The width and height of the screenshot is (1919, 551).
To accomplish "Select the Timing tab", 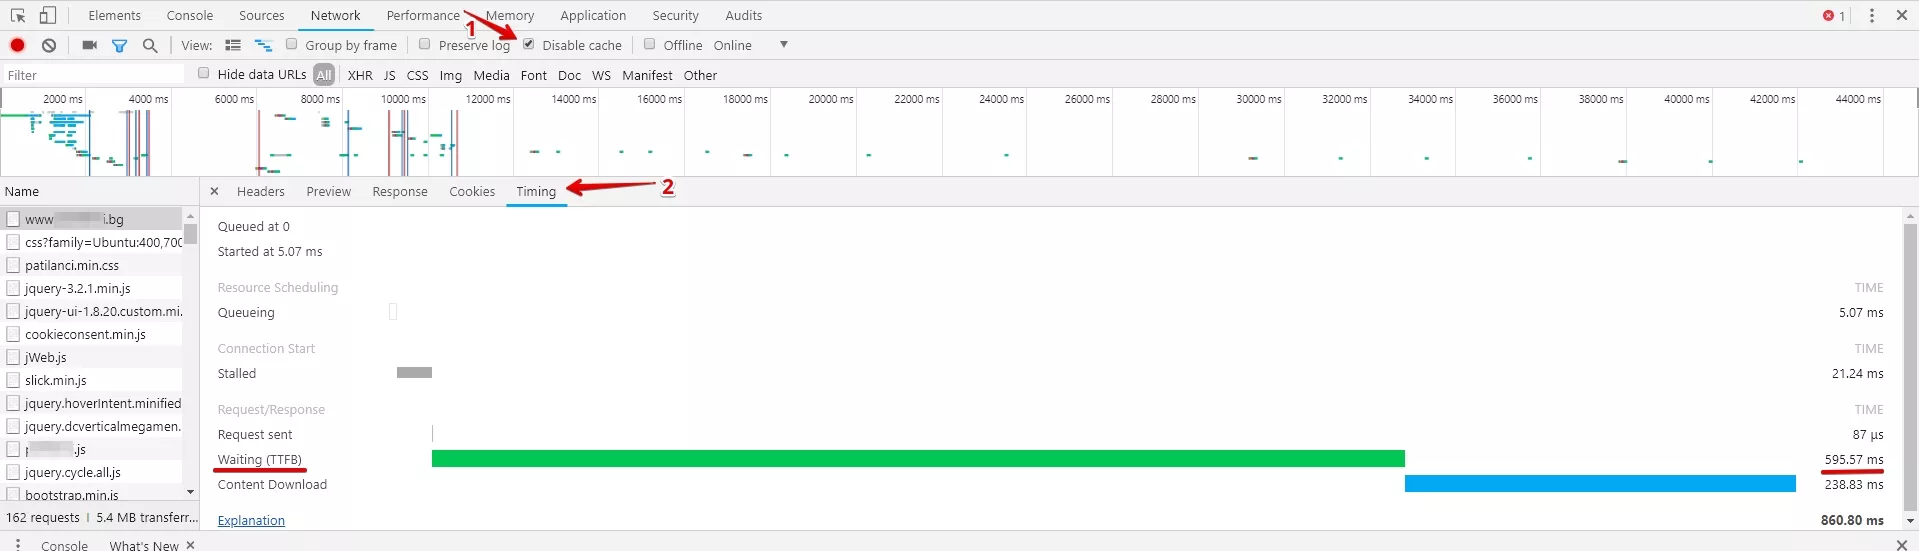I will (536, 192).
